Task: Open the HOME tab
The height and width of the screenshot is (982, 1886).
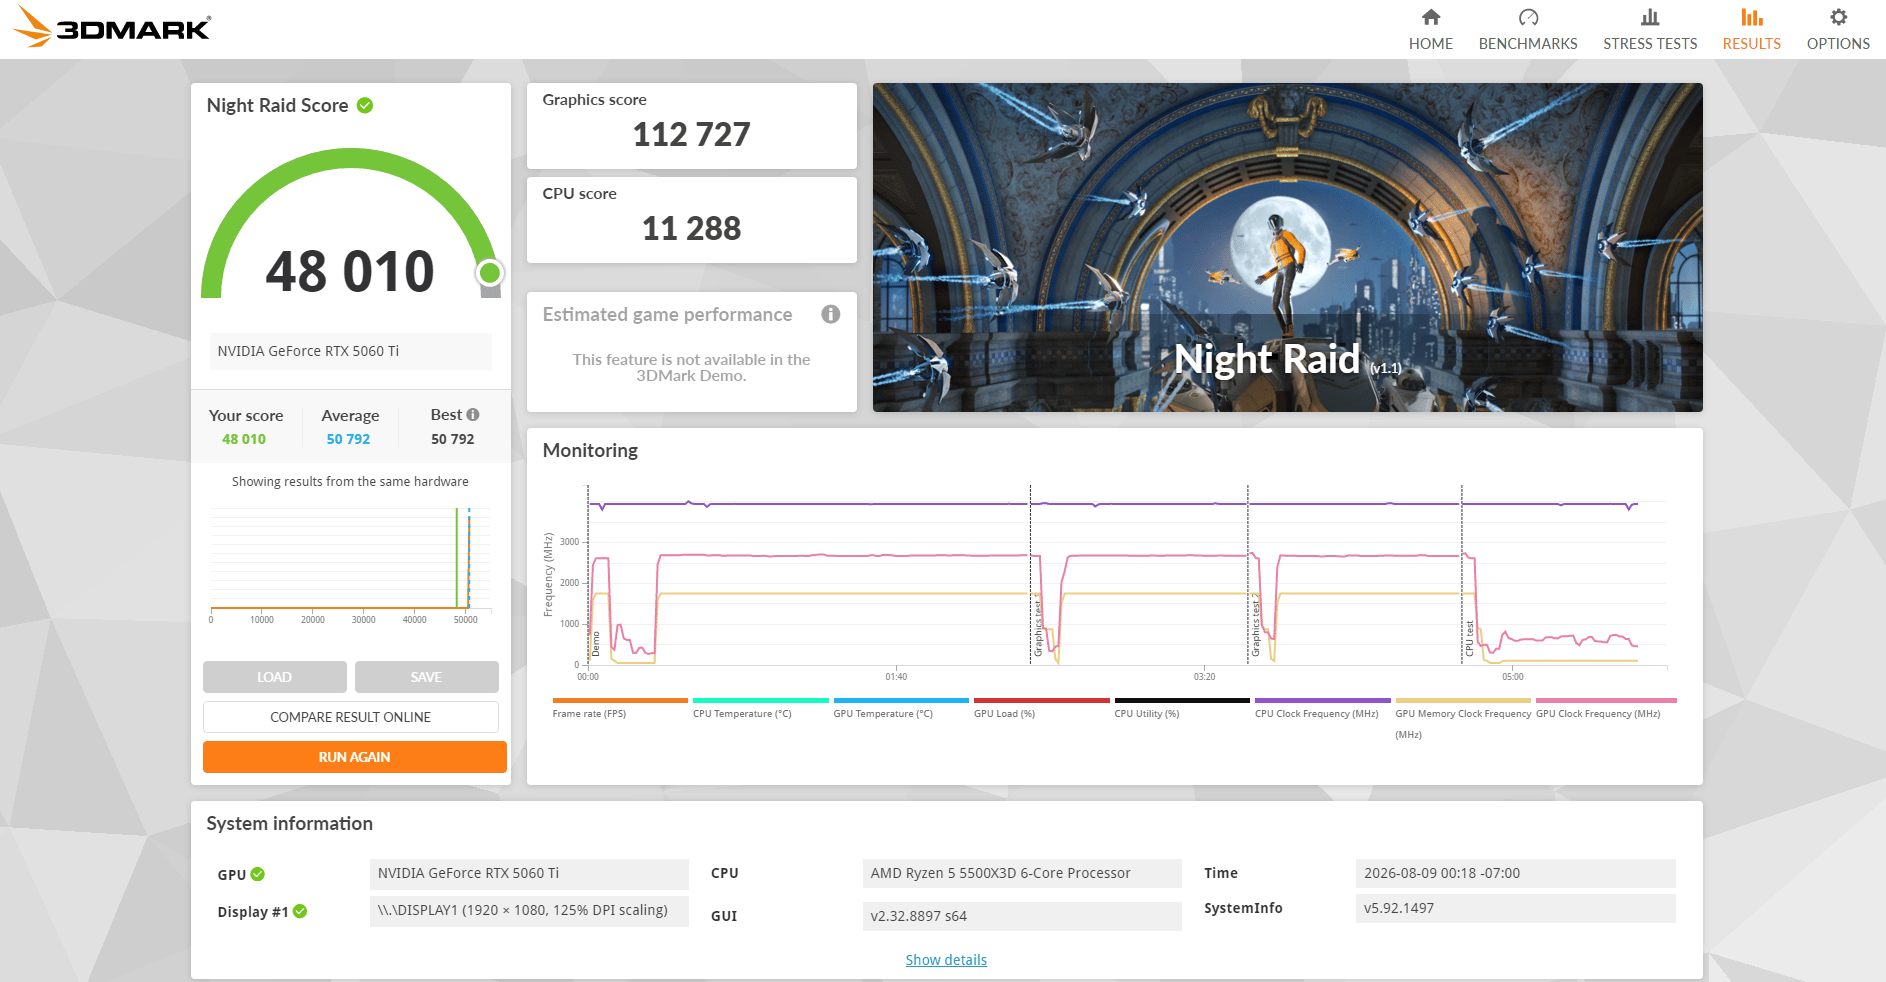Action: [x=1431, y=29]
